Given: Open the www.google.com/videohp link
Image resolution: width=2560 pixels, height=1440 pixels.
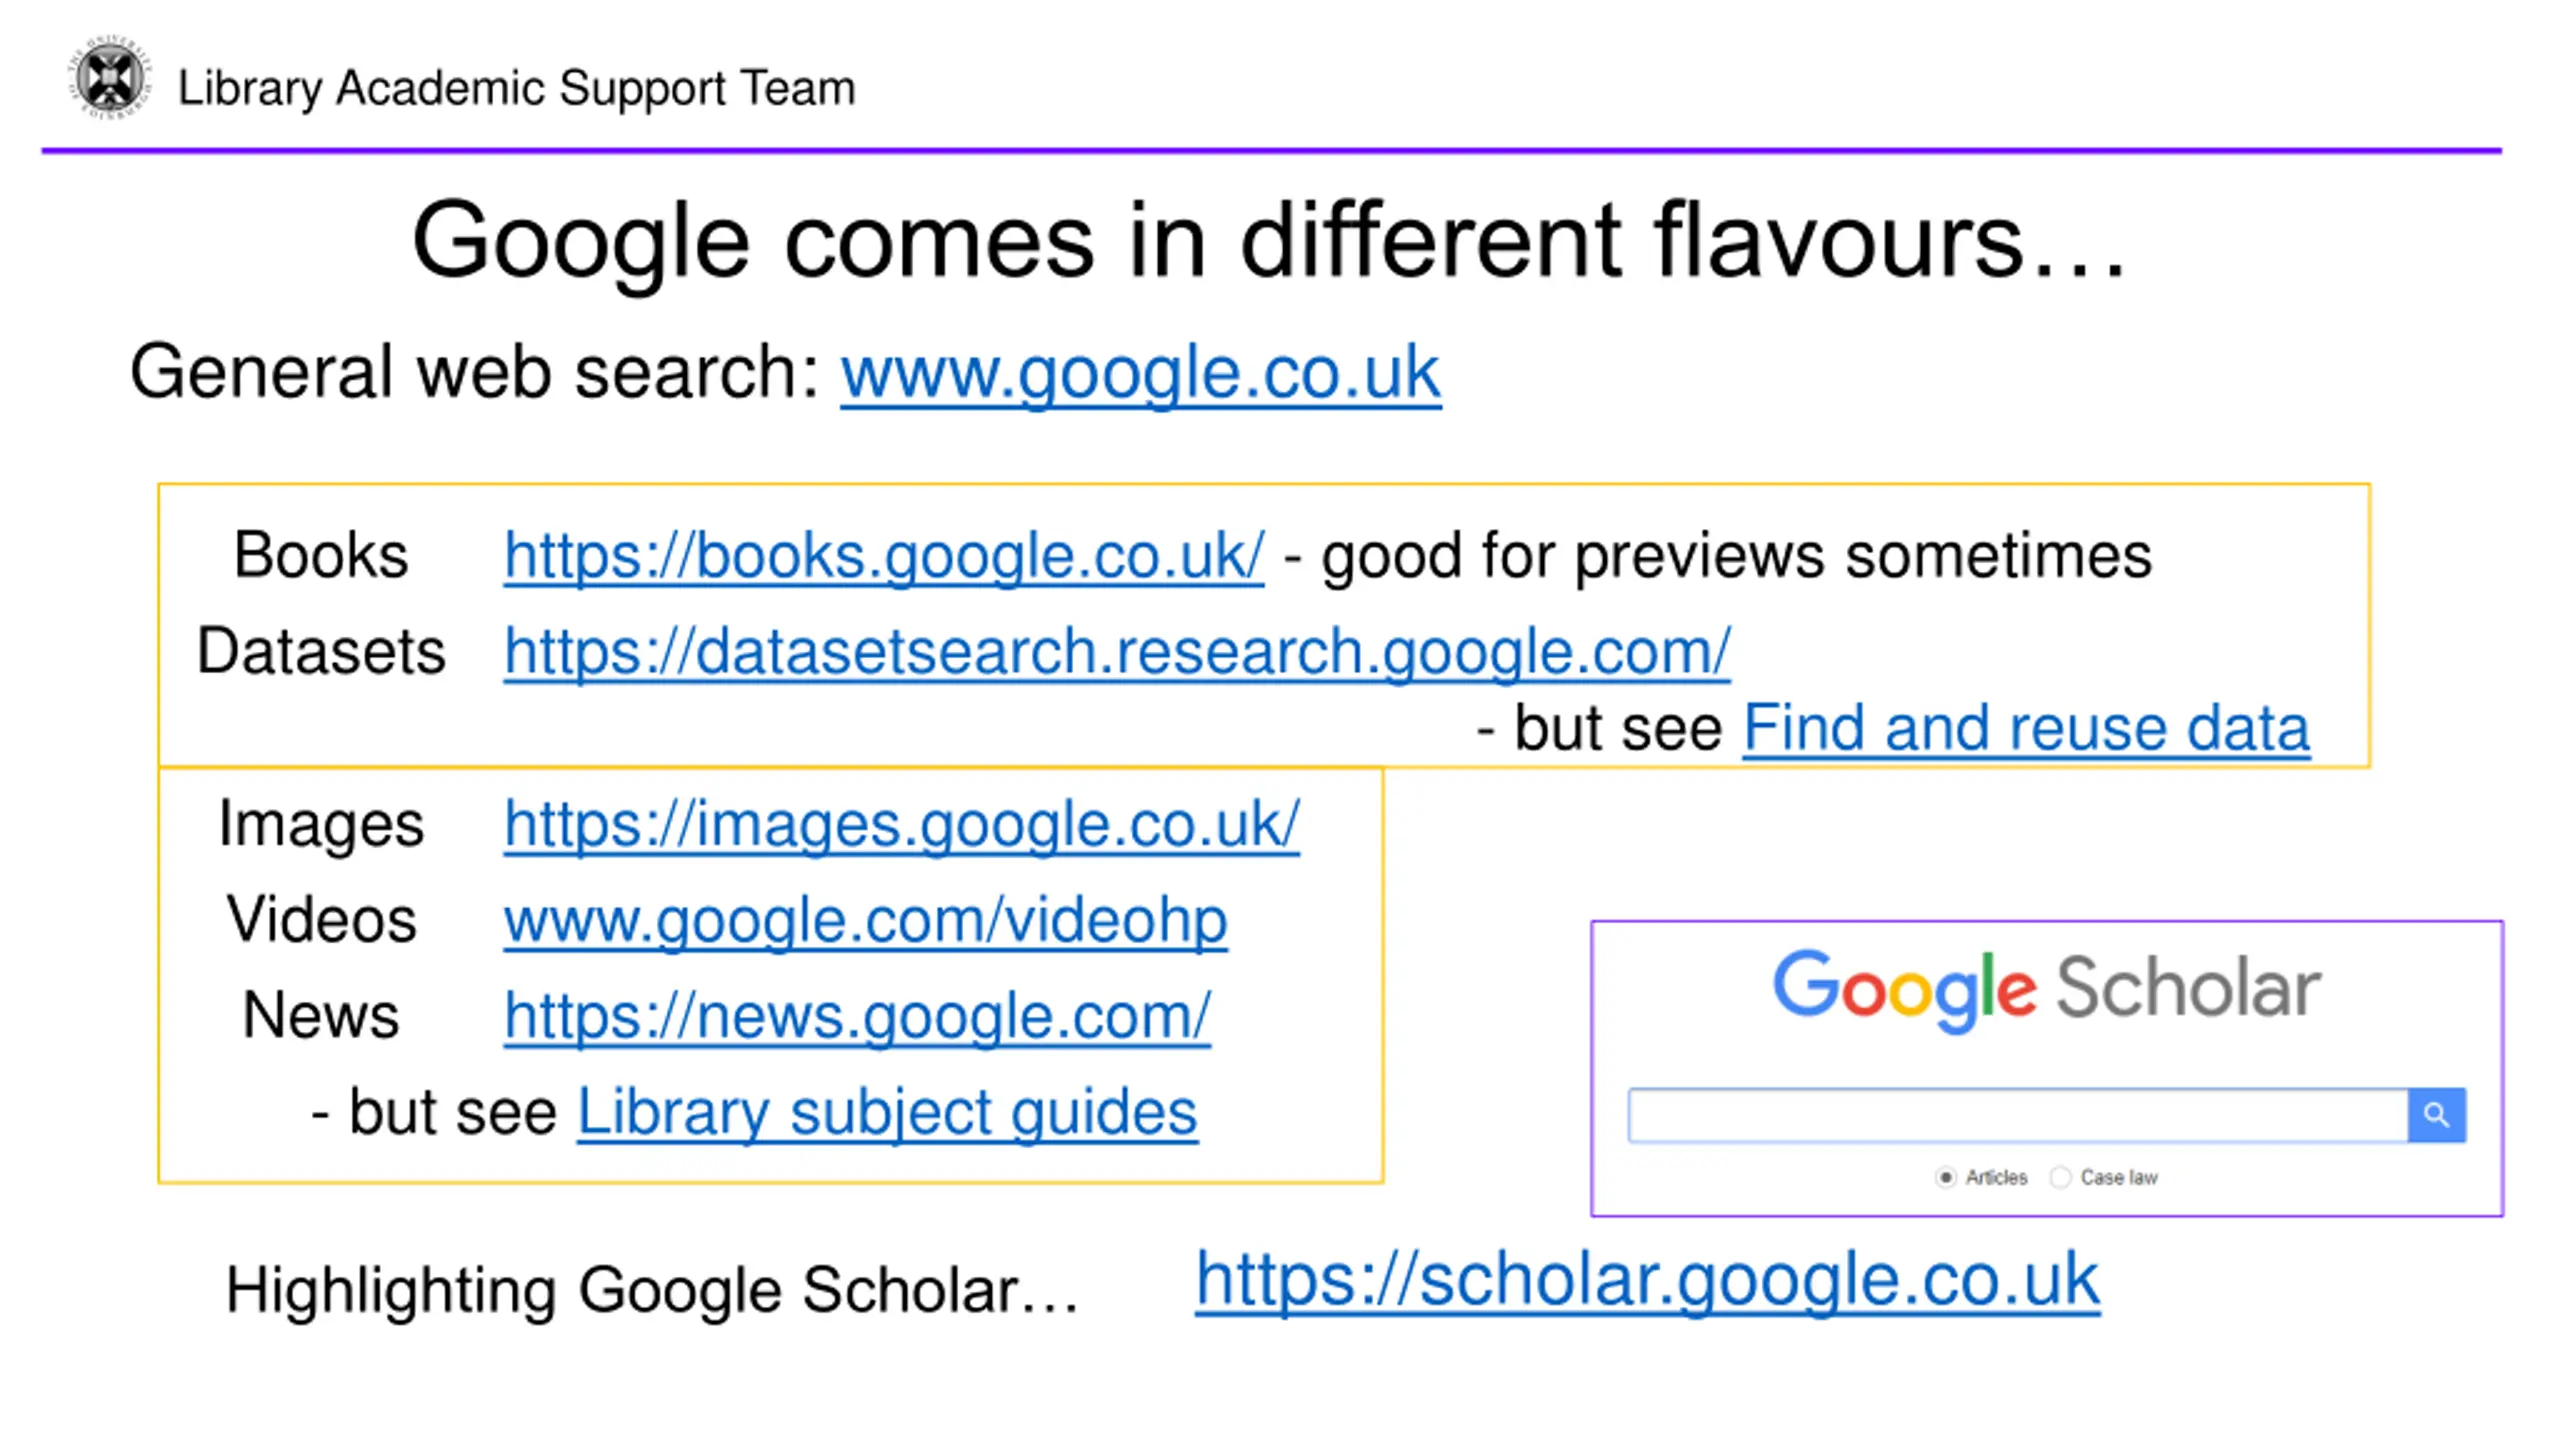Looking at the screenshot, I should coord(865,920).
